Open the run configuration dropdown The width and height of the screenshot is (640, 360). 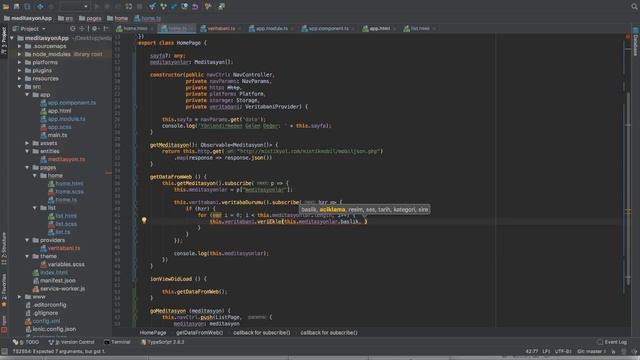[74, 7]
